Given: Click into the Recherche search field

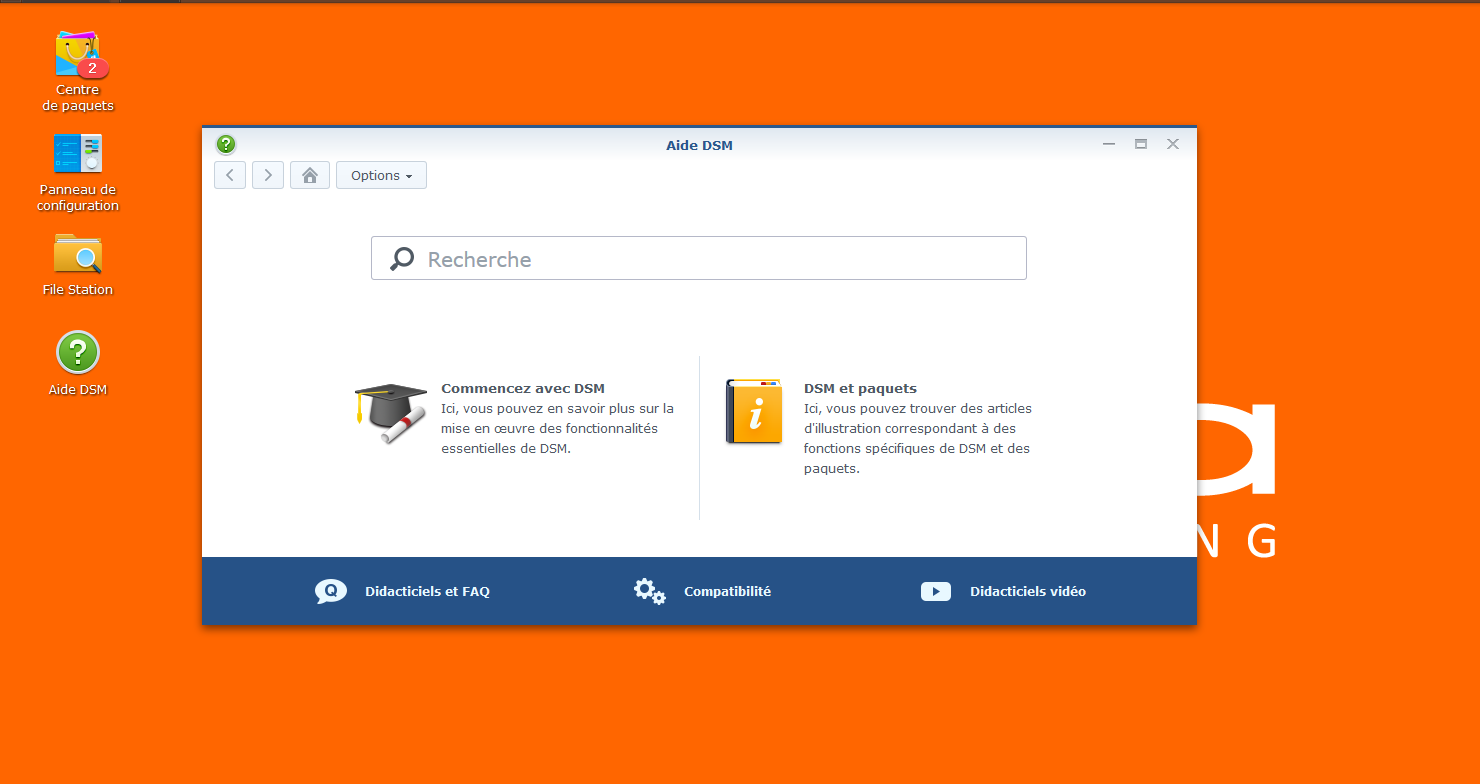Looking at the screenshot, I should [699, 258].
